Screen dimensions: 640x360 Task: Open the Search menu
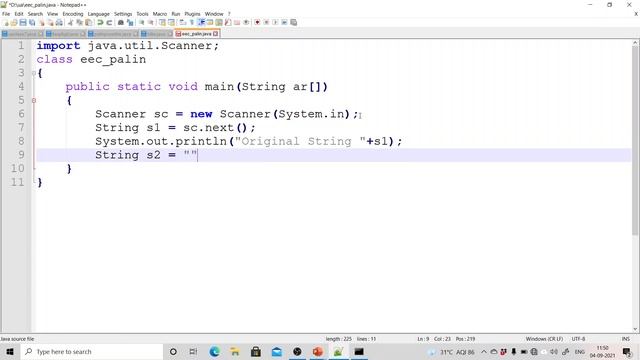[x=35, y=14]
